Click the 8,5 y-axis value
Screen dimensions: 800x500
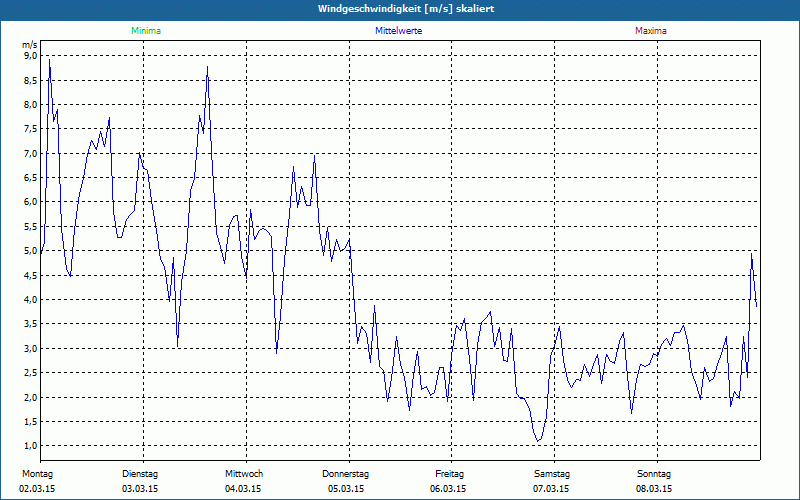point(31,80)
